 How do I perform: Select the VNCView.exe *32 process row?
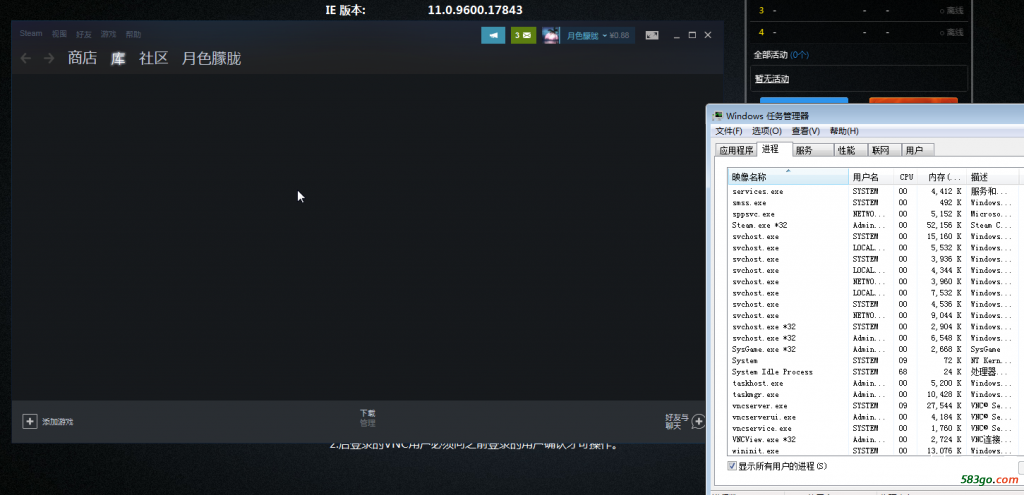point(874,439)
